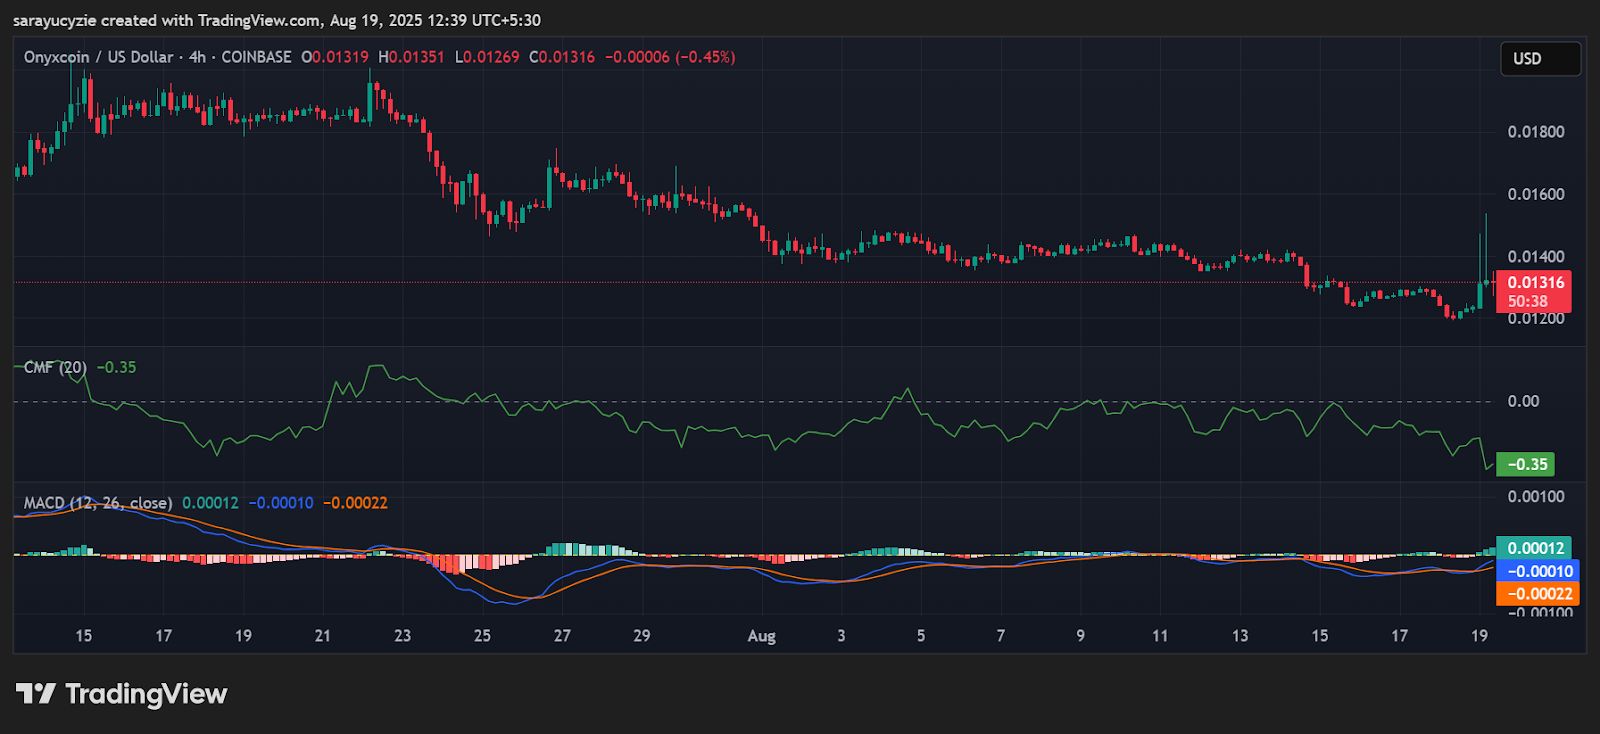Click the 19 date label at the axis end
1600x734 pixels.
(x=1479, y=636)
